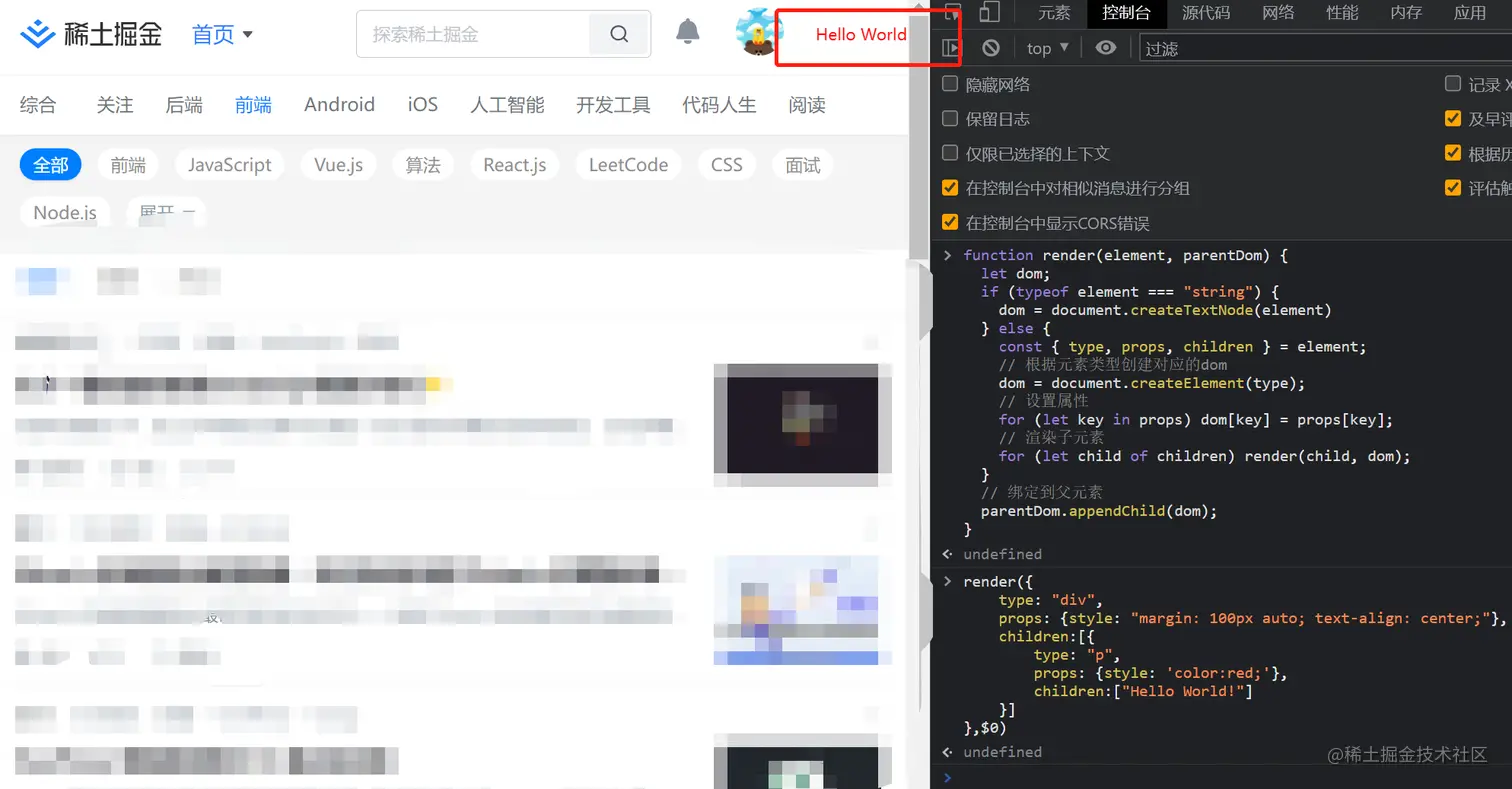This screenshot has height=789, width=1512.
Task: Open the 性能 DevTools tab
Action: 1342,13
